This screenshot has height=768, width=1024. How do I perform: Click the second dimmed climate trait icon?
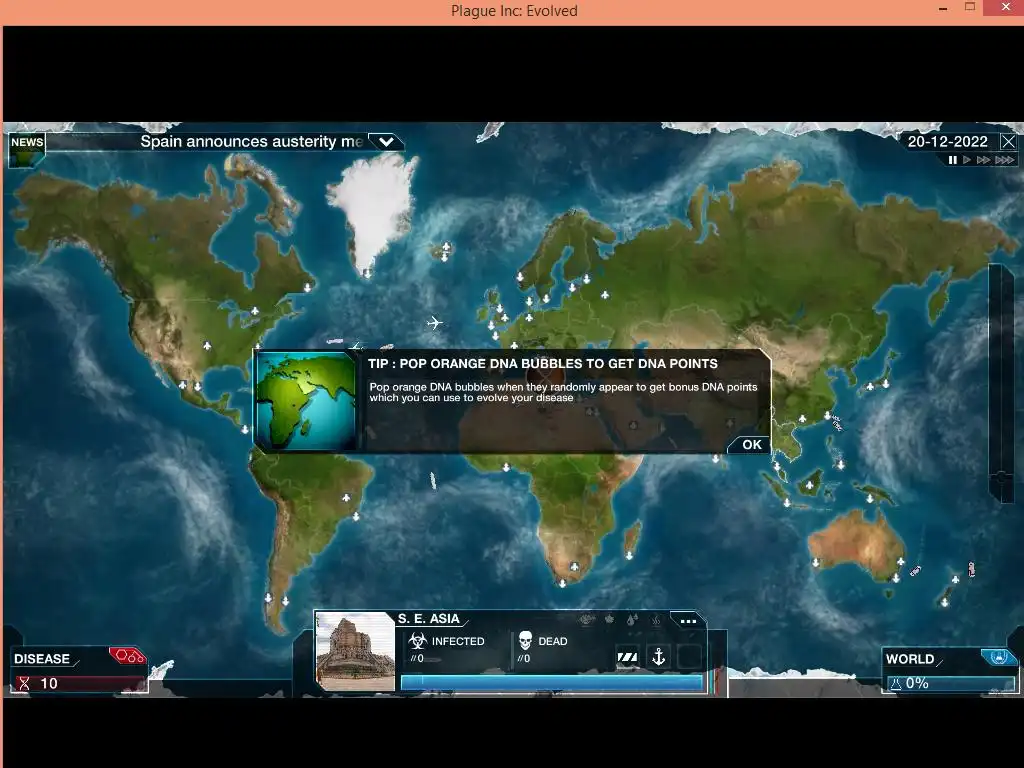pyautogui.click(x=609, y=620)
